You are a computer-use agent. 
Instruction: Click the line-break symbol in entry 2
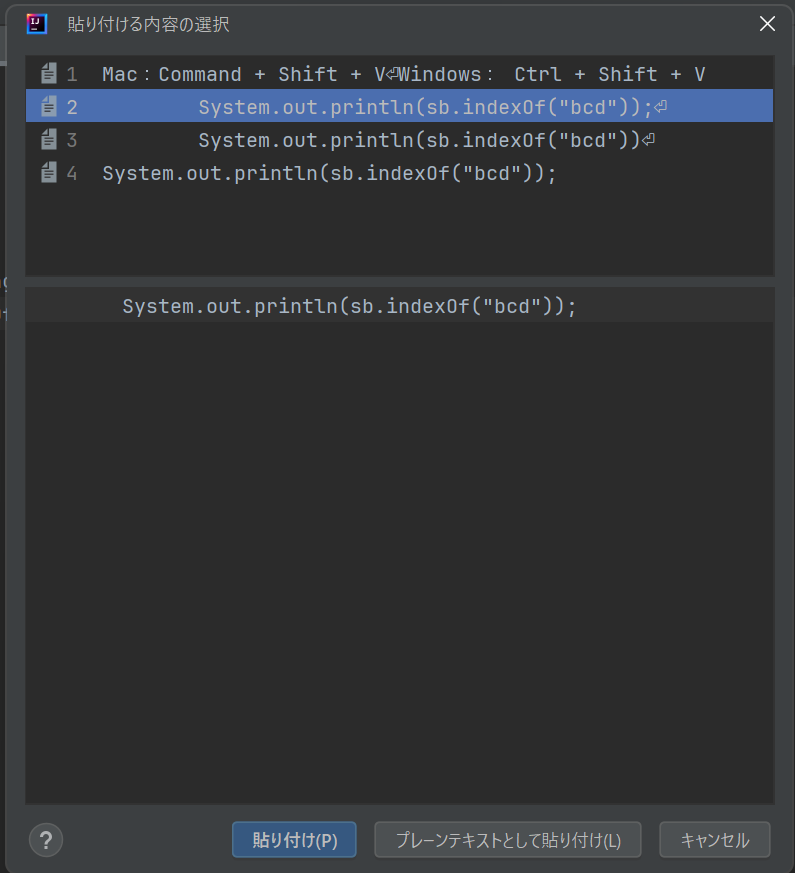(x=661, y=107)
